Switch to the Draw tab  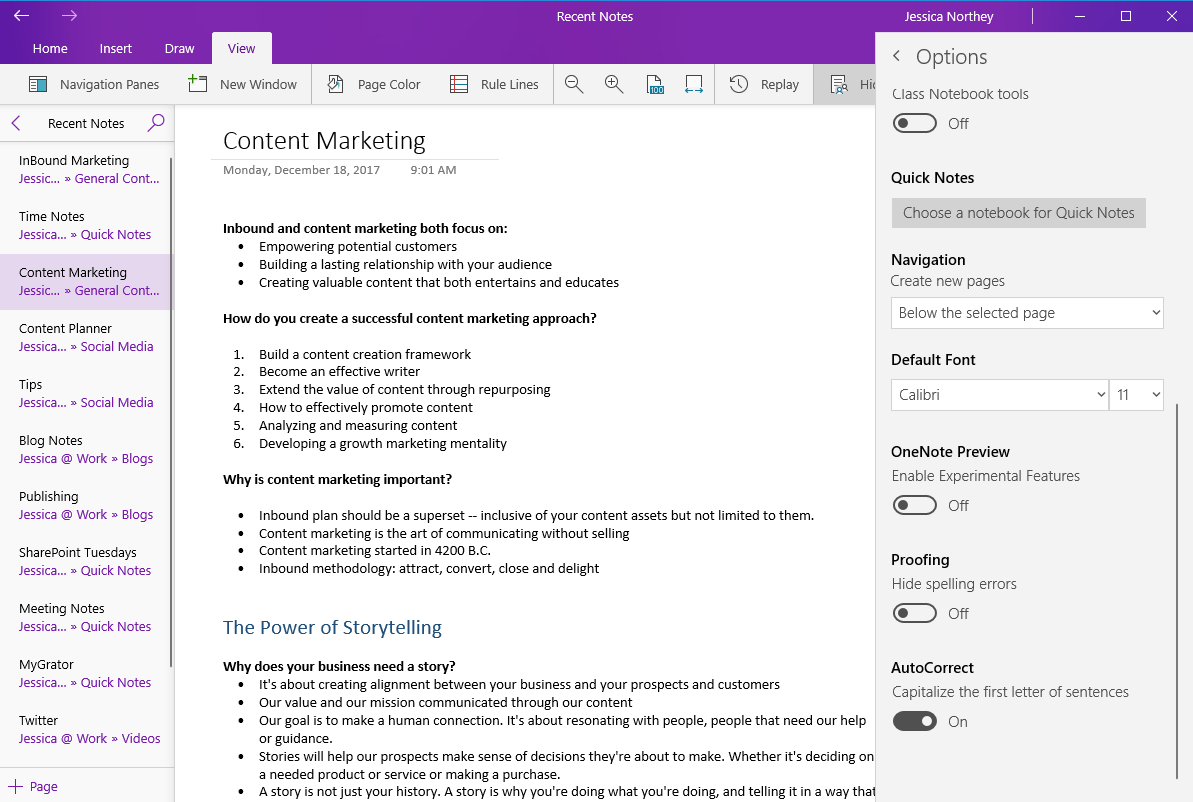tap(179, 47)
